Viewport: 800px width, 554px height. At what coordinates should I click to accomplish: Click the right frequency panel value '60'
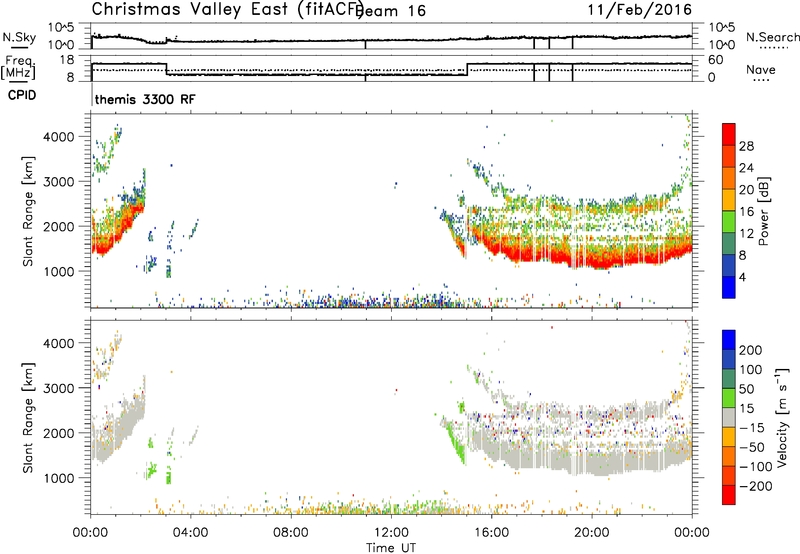pyautogui.click(x=716, y=60)
